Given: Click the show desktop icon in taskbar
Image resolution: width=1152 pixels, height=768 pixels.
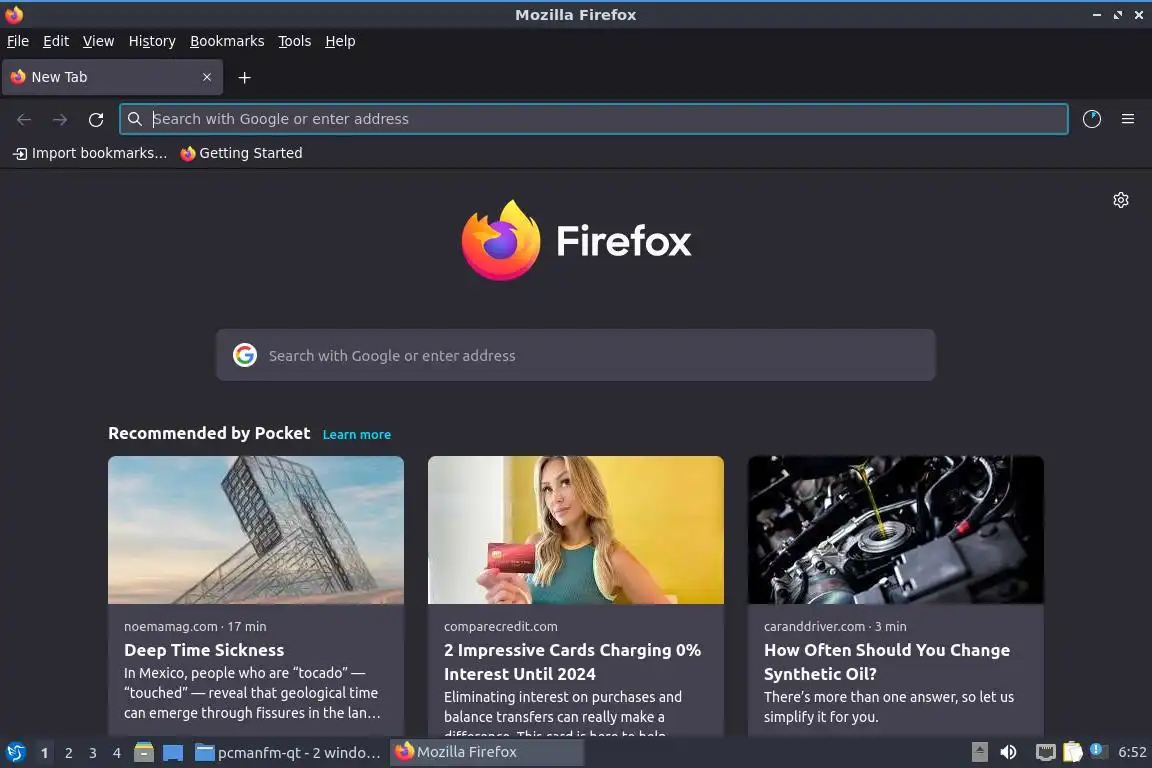Looking at the screenshot, I should 173,753.
